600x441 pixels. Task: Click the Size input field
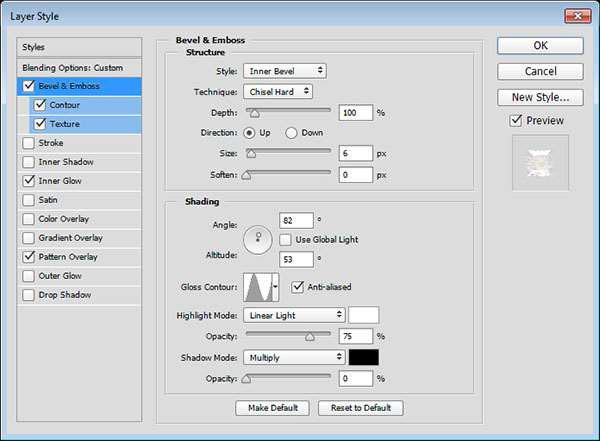pos(354,153)
